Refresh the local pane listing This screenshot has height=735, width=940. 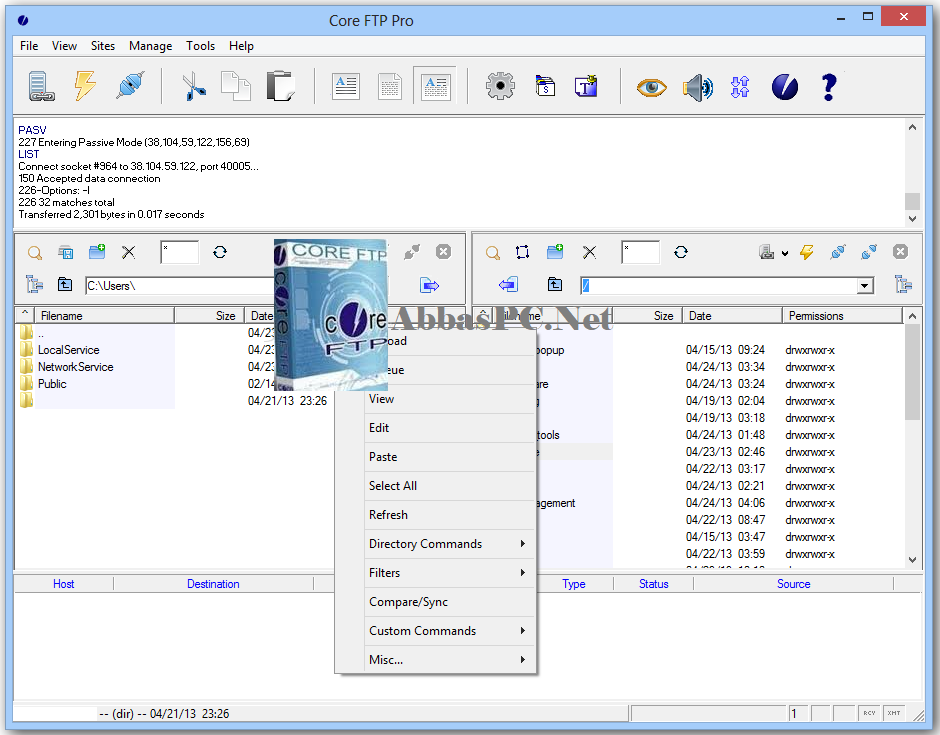pos(220,252)
